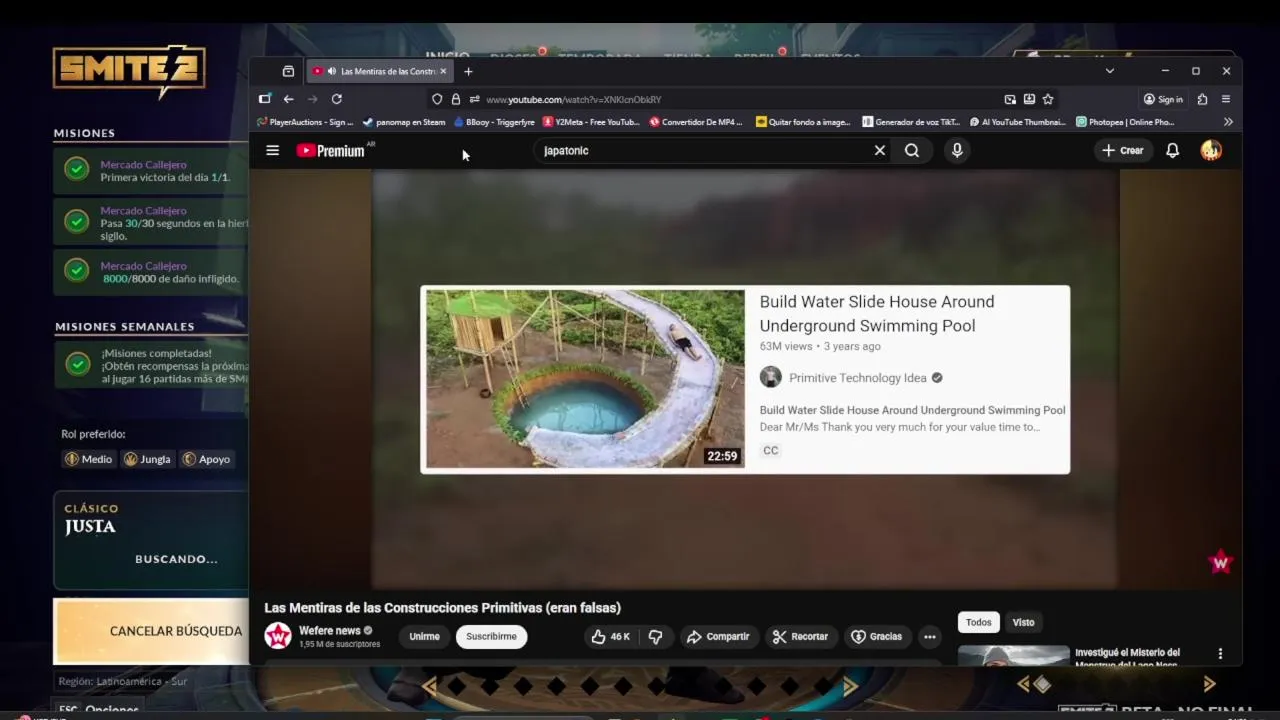Open Y2Meta bookmark
The height and width of the screenshot is (720, 1280).
591,122
